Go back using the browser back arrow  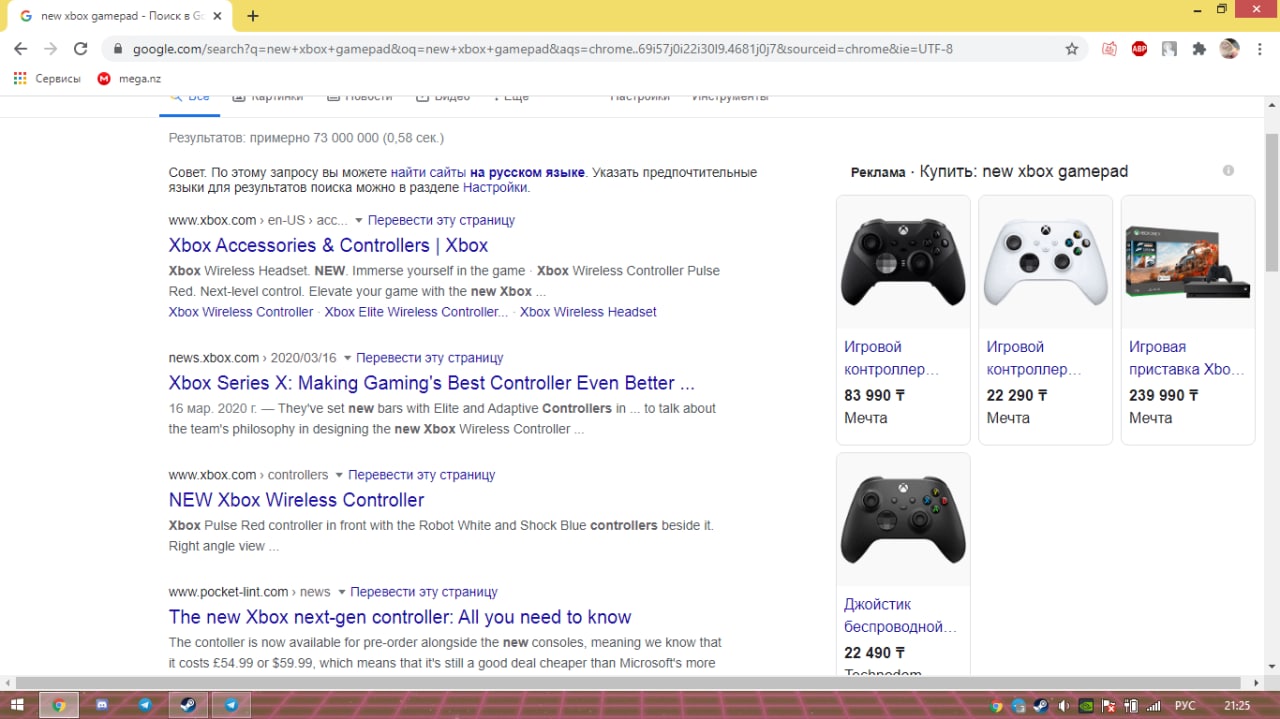[x=20, y=49]
